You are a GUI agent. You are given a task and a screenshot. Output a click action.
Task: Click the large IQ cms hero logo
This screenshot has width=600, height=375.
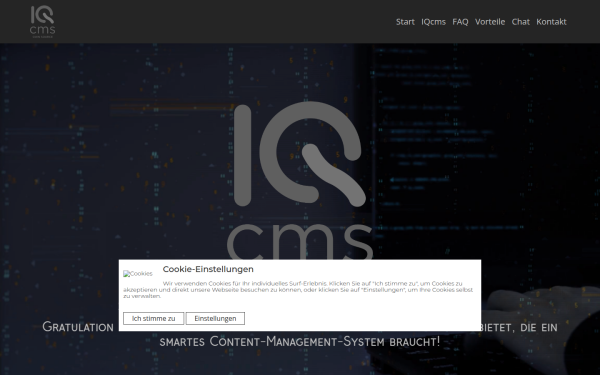[300, 180]
